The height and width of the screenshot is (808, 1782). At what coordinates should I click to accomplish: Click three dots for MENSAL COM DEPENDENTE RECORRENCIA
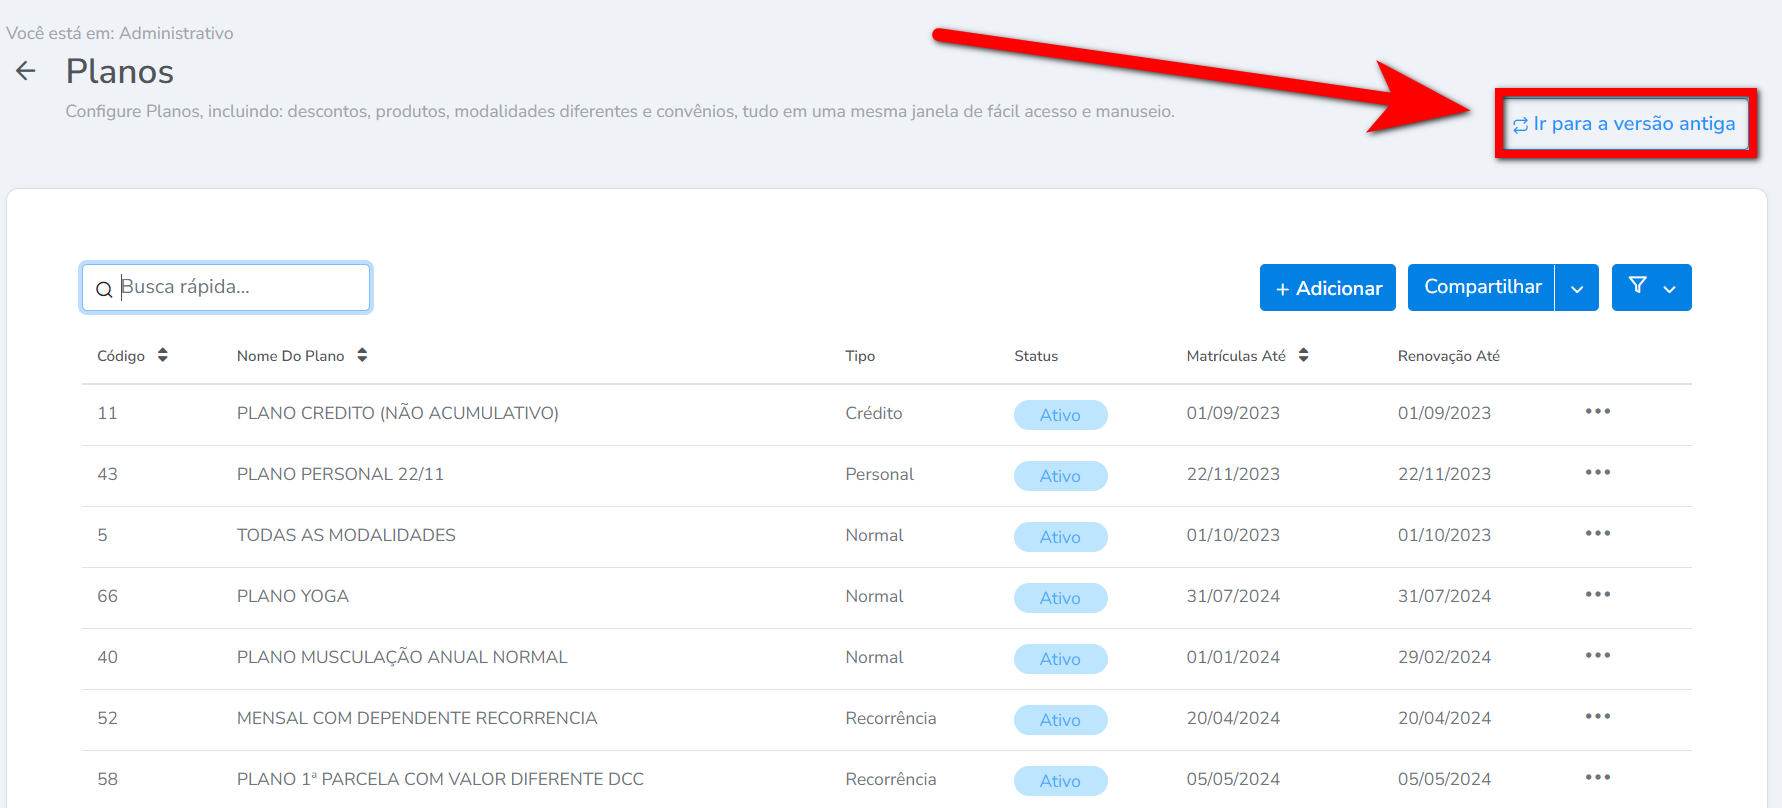[x=1597, y=717]
